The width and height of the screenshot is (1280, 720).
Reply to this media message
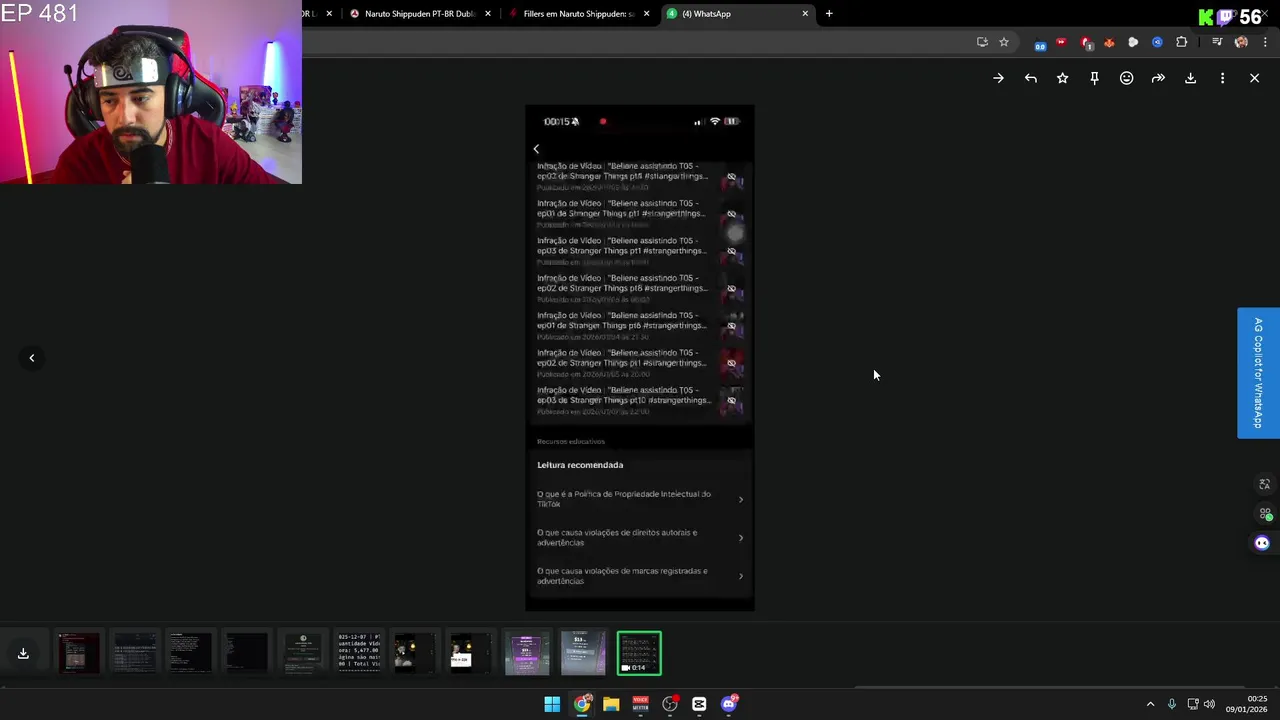click(x=1030, y=78)
